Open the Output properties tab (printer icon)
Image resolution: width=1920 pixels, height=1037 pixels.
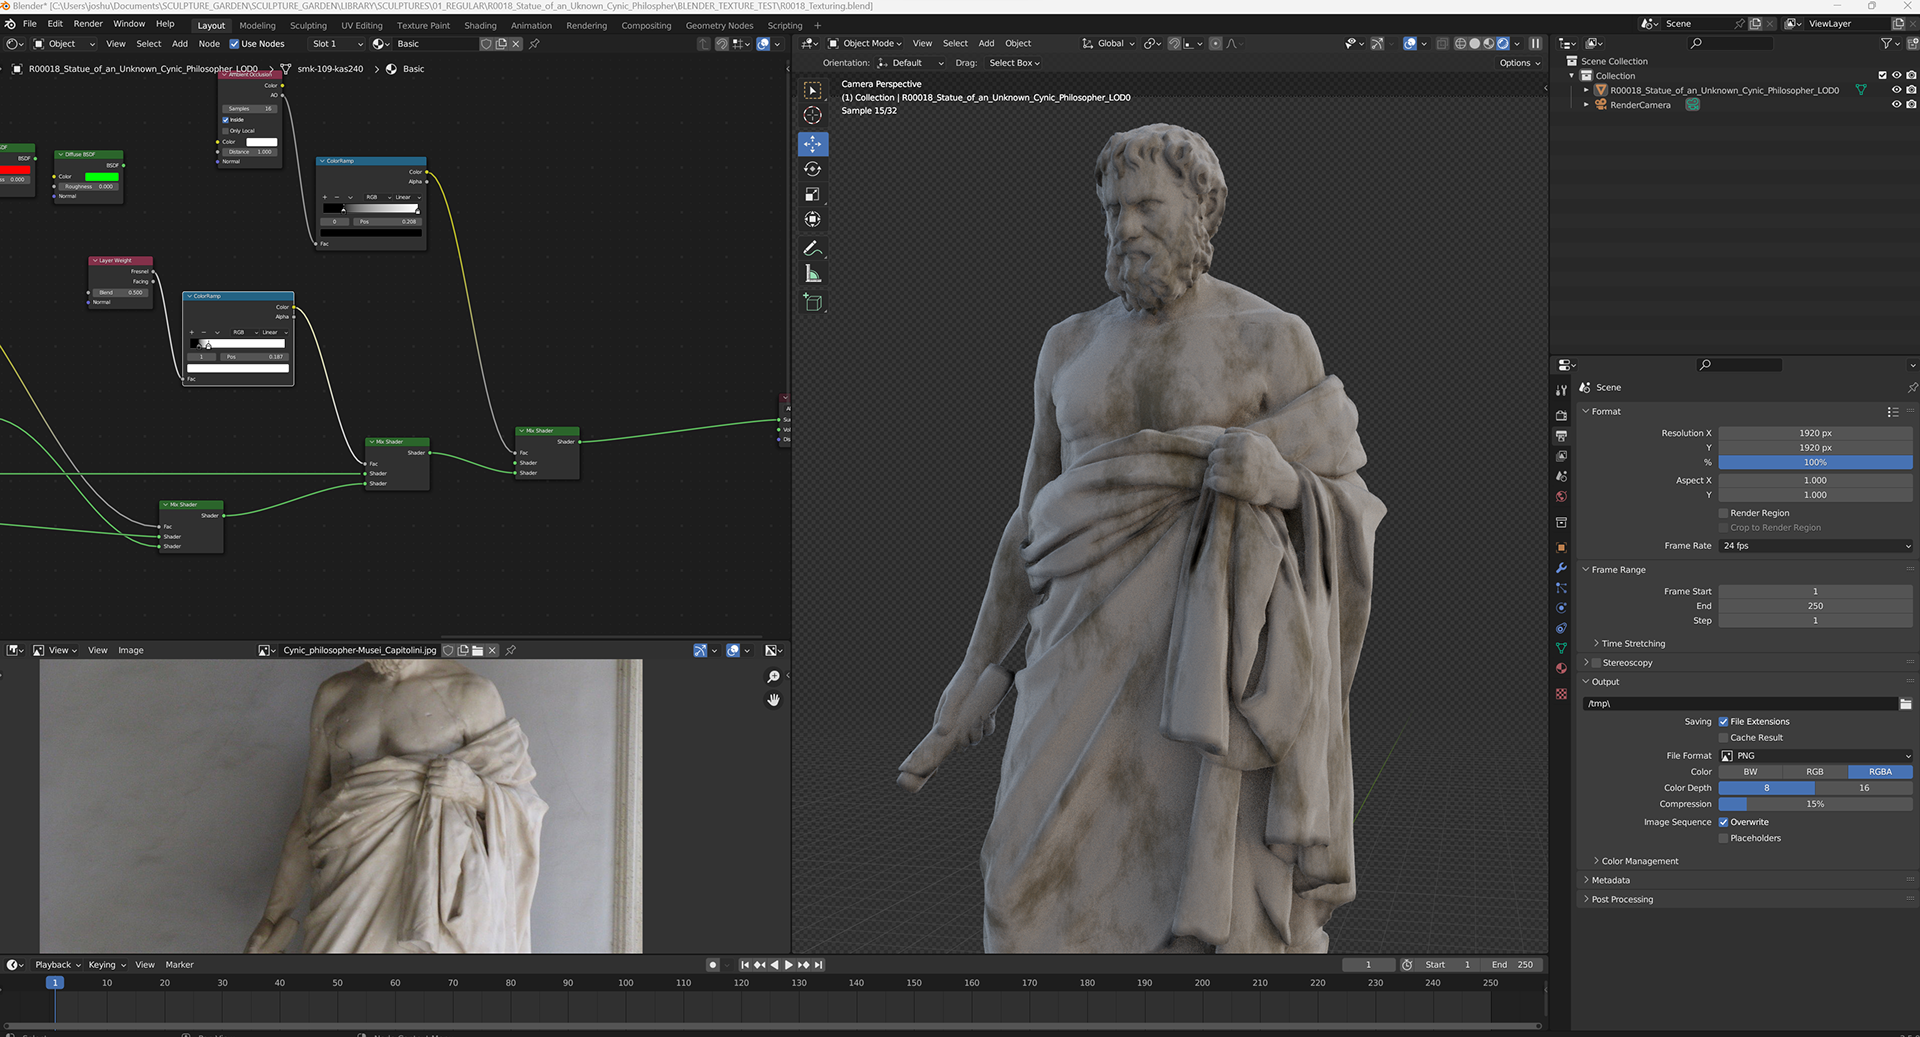(1561, 436)
